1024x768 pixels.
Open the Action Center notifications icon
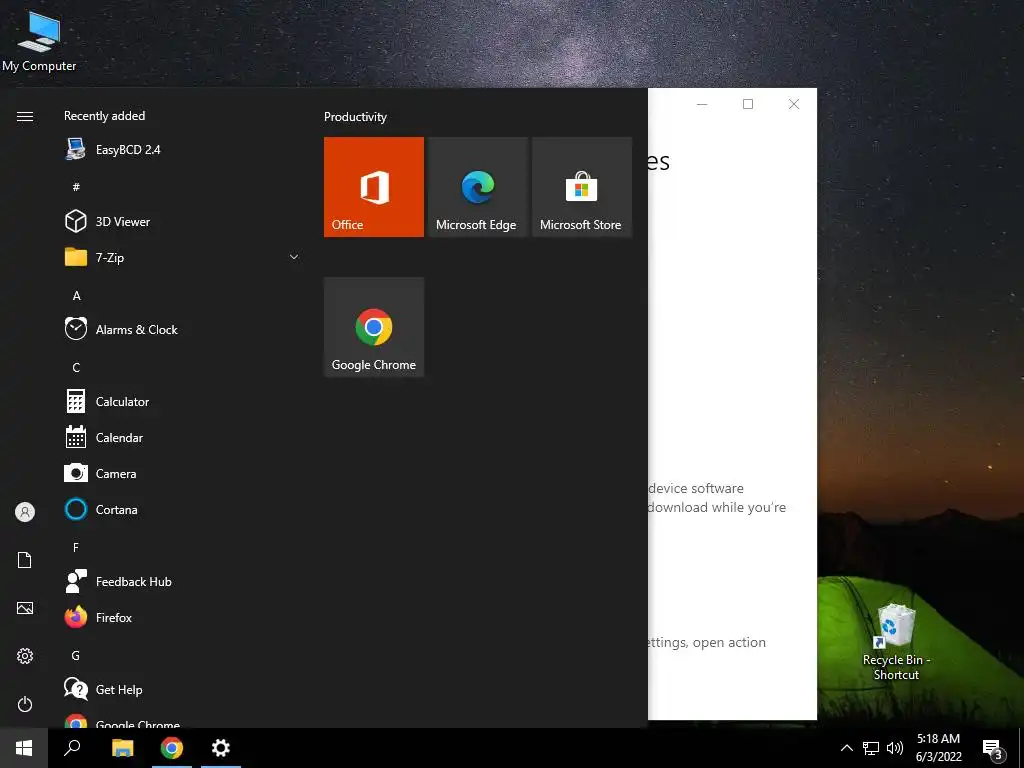pyautogui.click(x=993, y=748)
